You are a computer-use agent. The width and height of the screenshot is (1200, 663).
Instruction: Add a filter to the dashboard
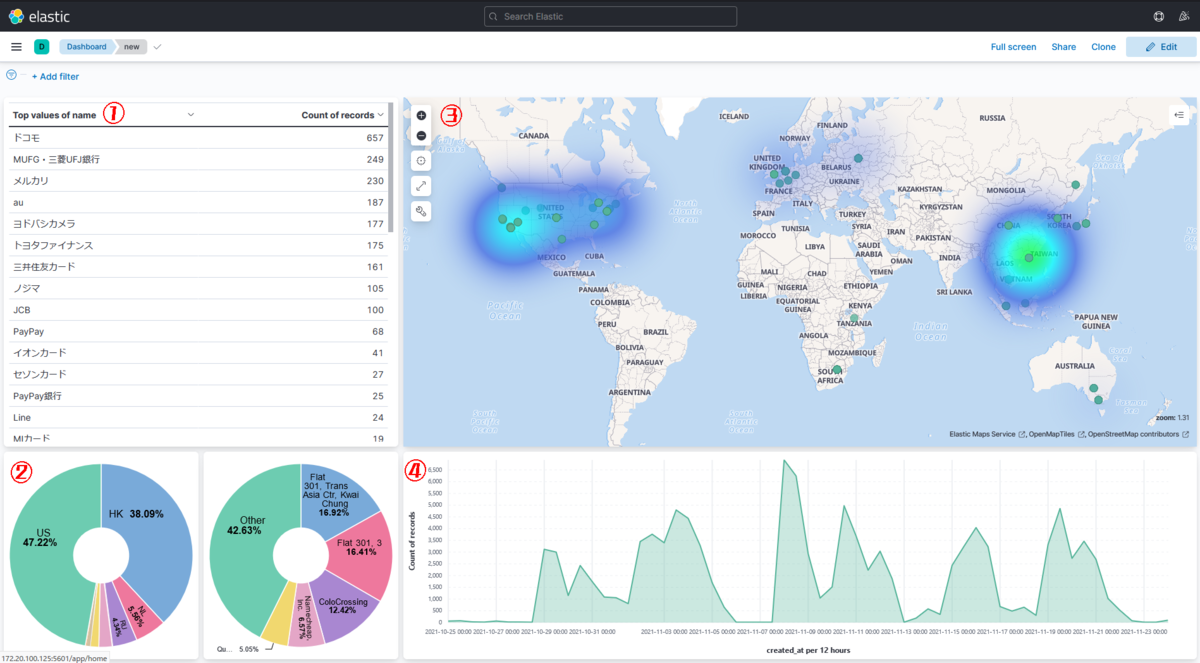(x=55, y=76)
